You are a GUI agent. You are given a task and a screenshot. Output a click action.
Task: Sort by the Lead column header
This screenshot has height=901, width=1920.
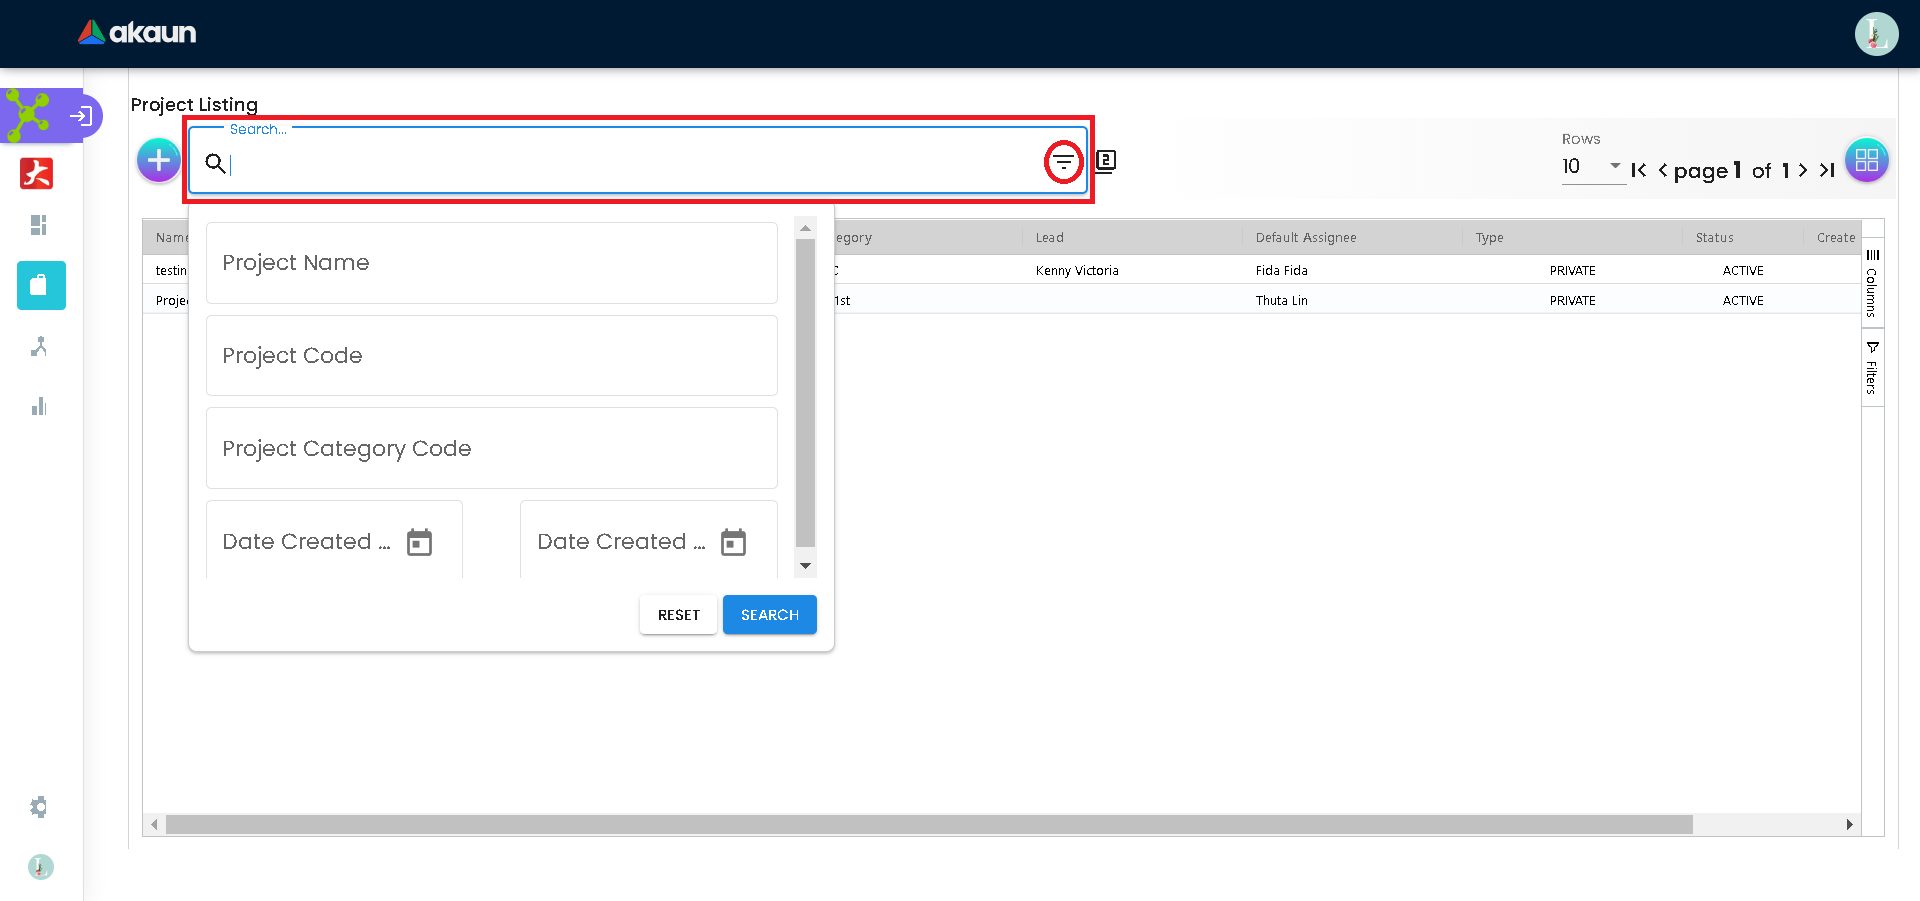point(1050,238)
